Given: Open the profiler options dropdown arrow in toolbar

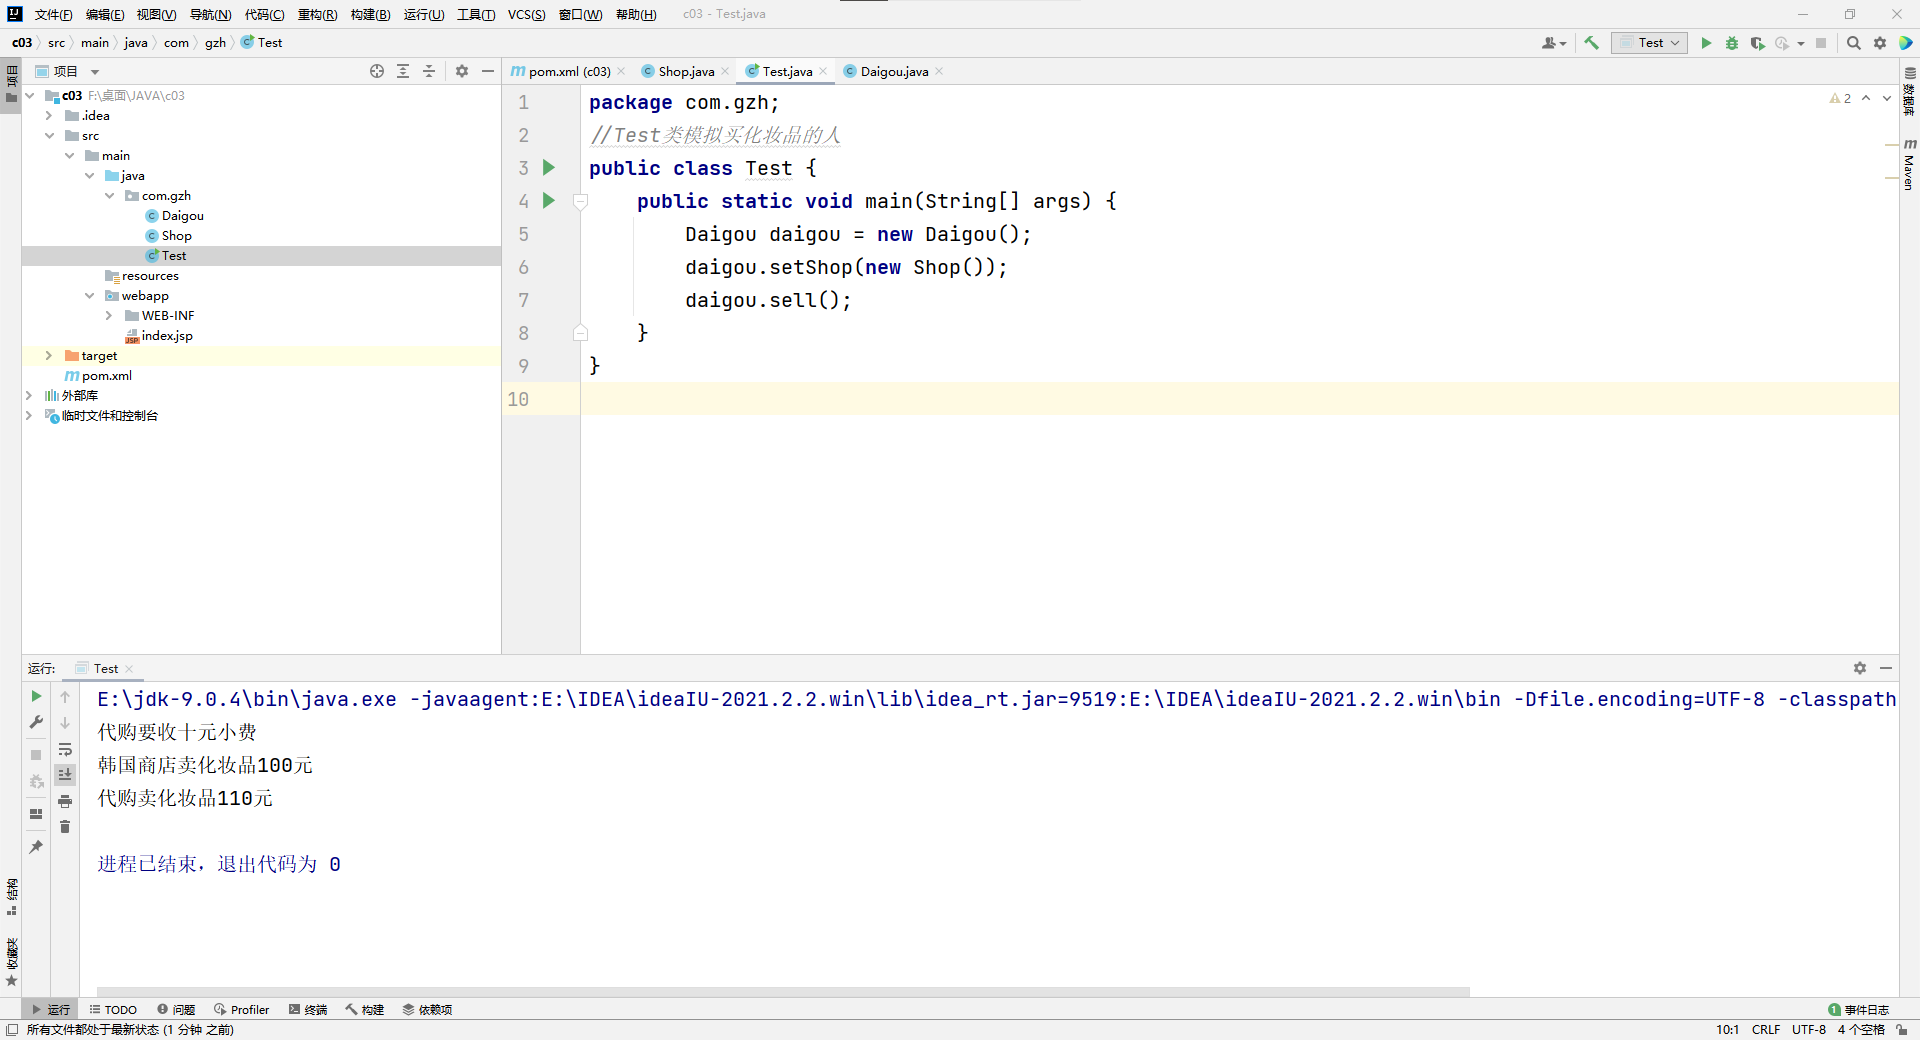Looking at the screenshot, I should point(1801,43).
